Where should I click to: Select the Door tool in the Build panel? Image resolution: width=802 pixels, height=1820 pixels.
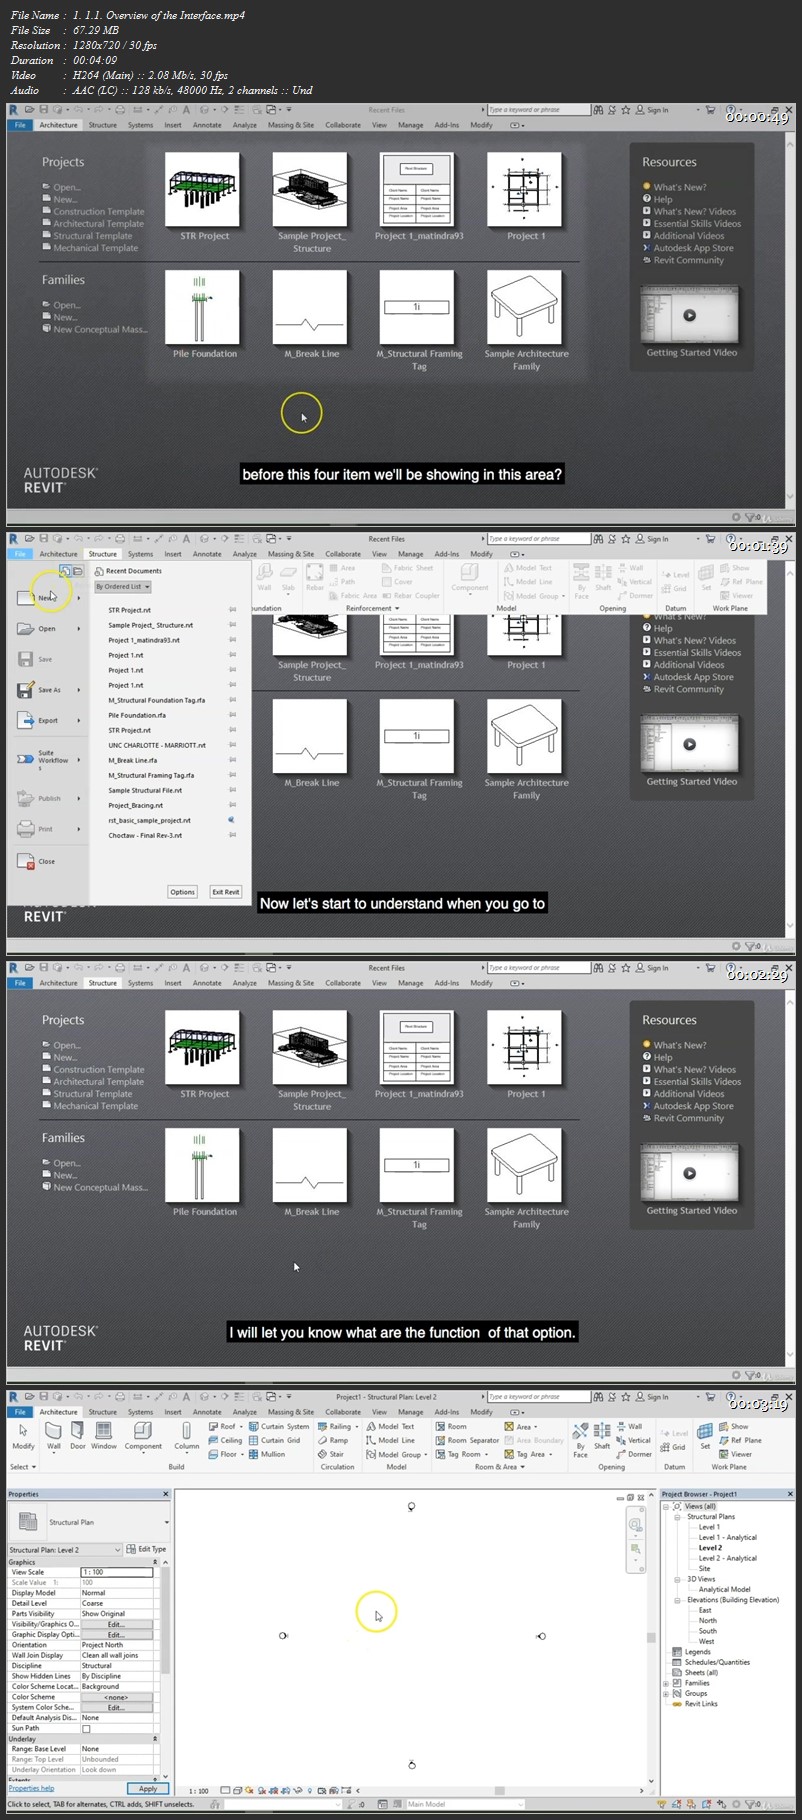(78, 1436)
